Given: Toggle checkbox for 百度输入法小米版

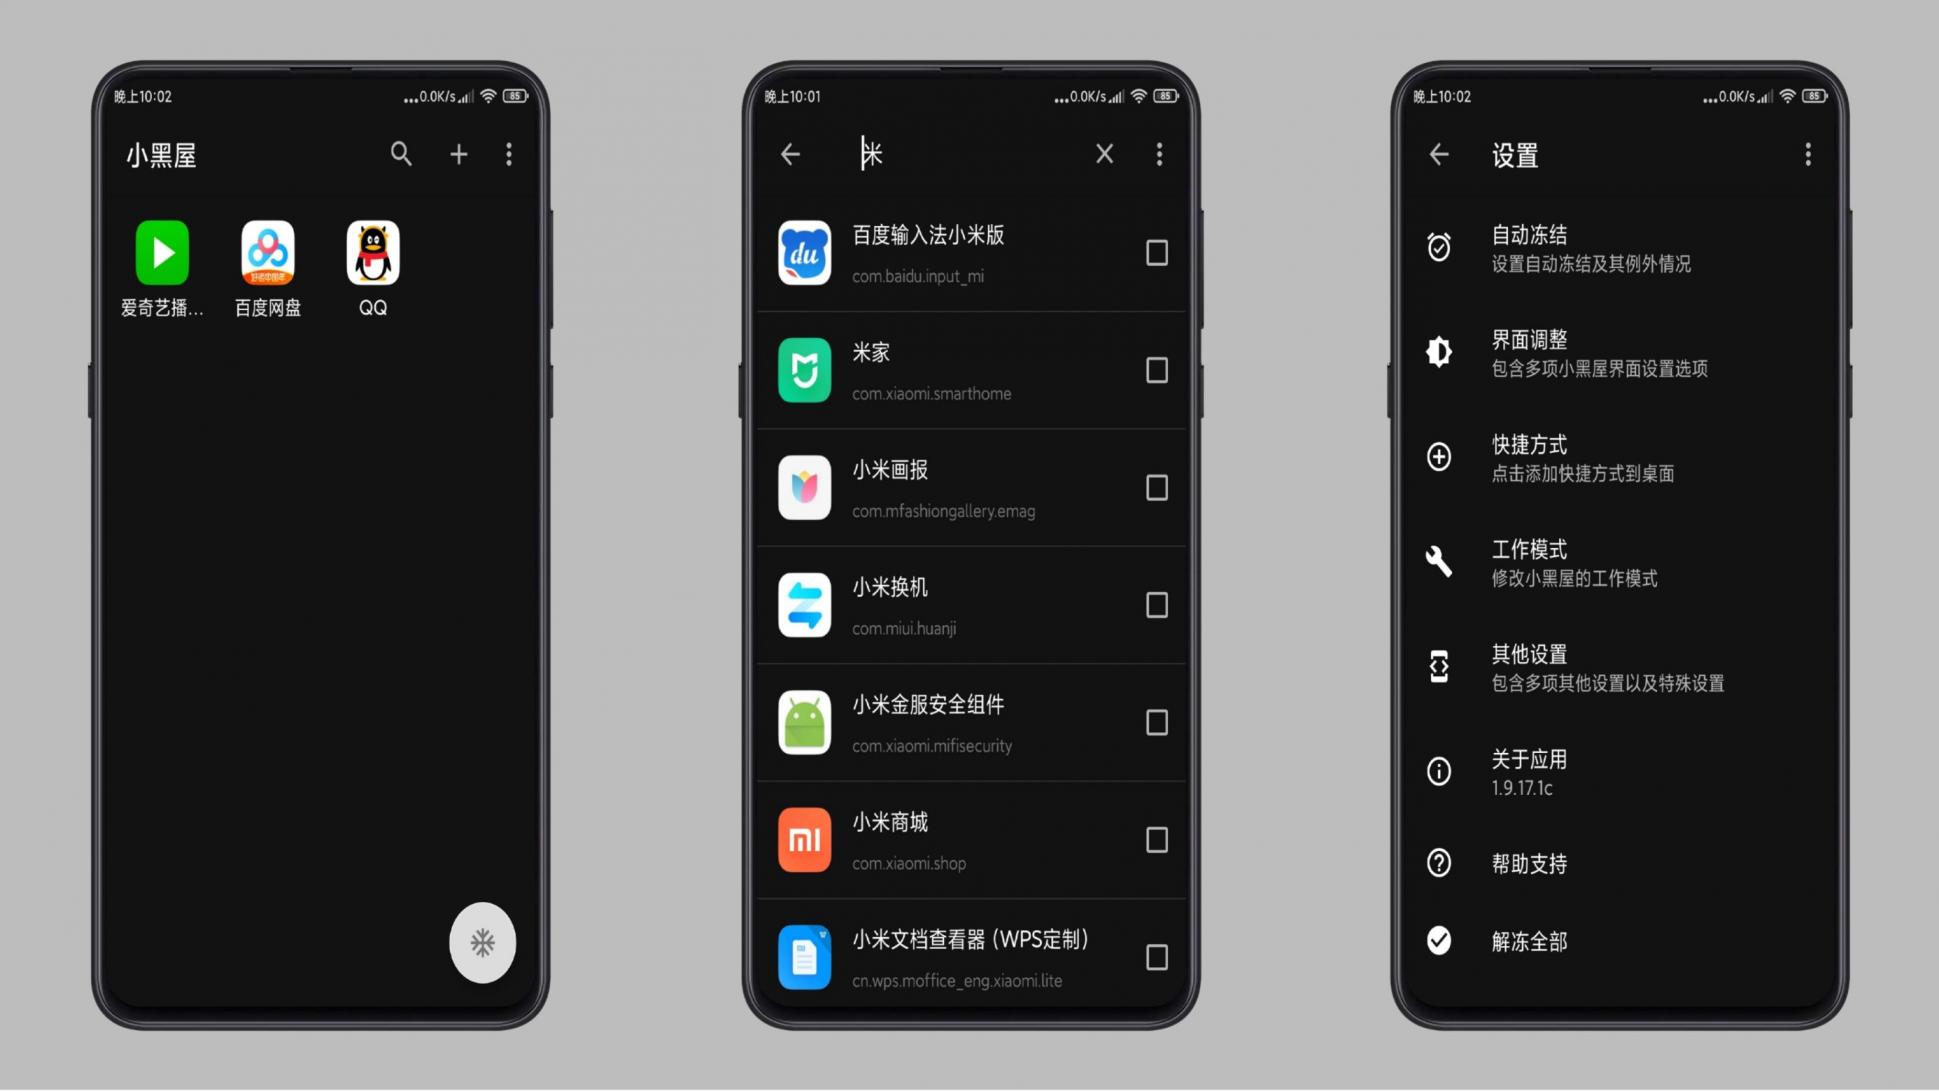Looking at the screenshot, I should point(1155,253).
